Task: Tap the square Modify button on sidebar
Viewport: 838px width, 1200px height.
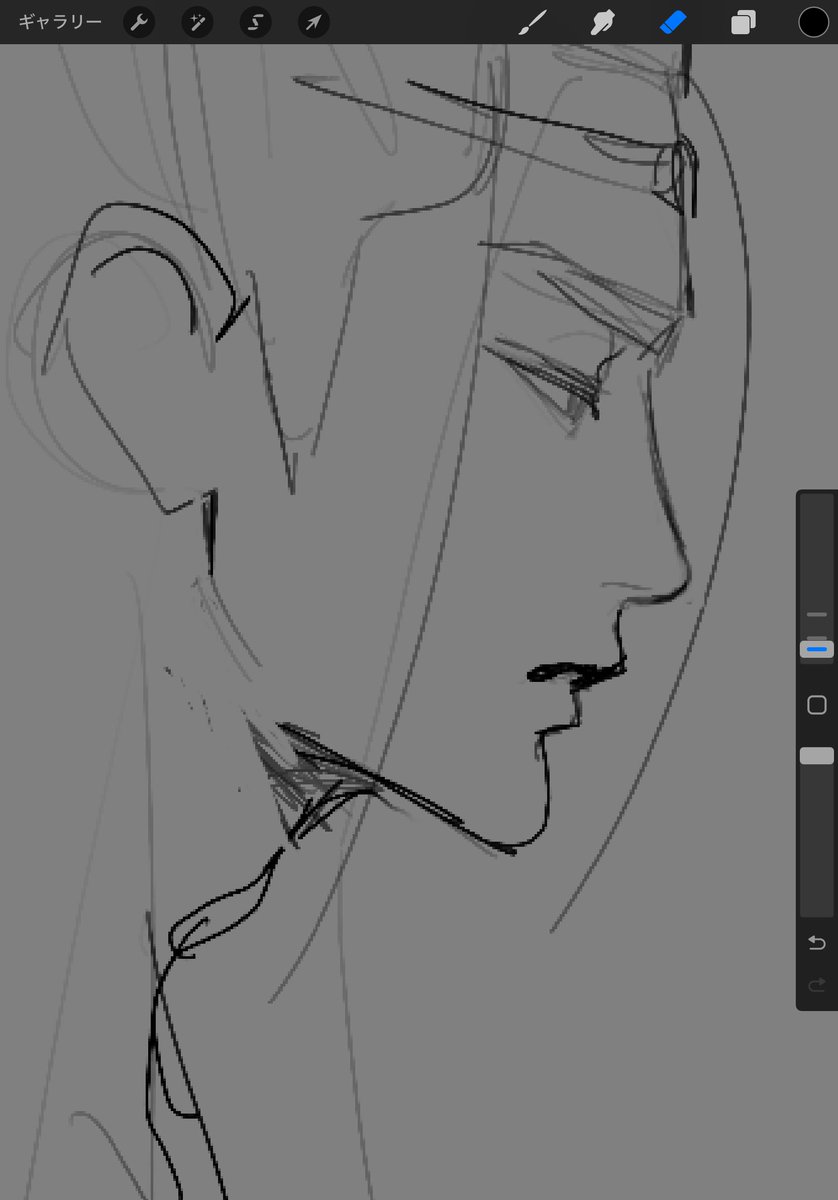Action: tap(817, 705)
